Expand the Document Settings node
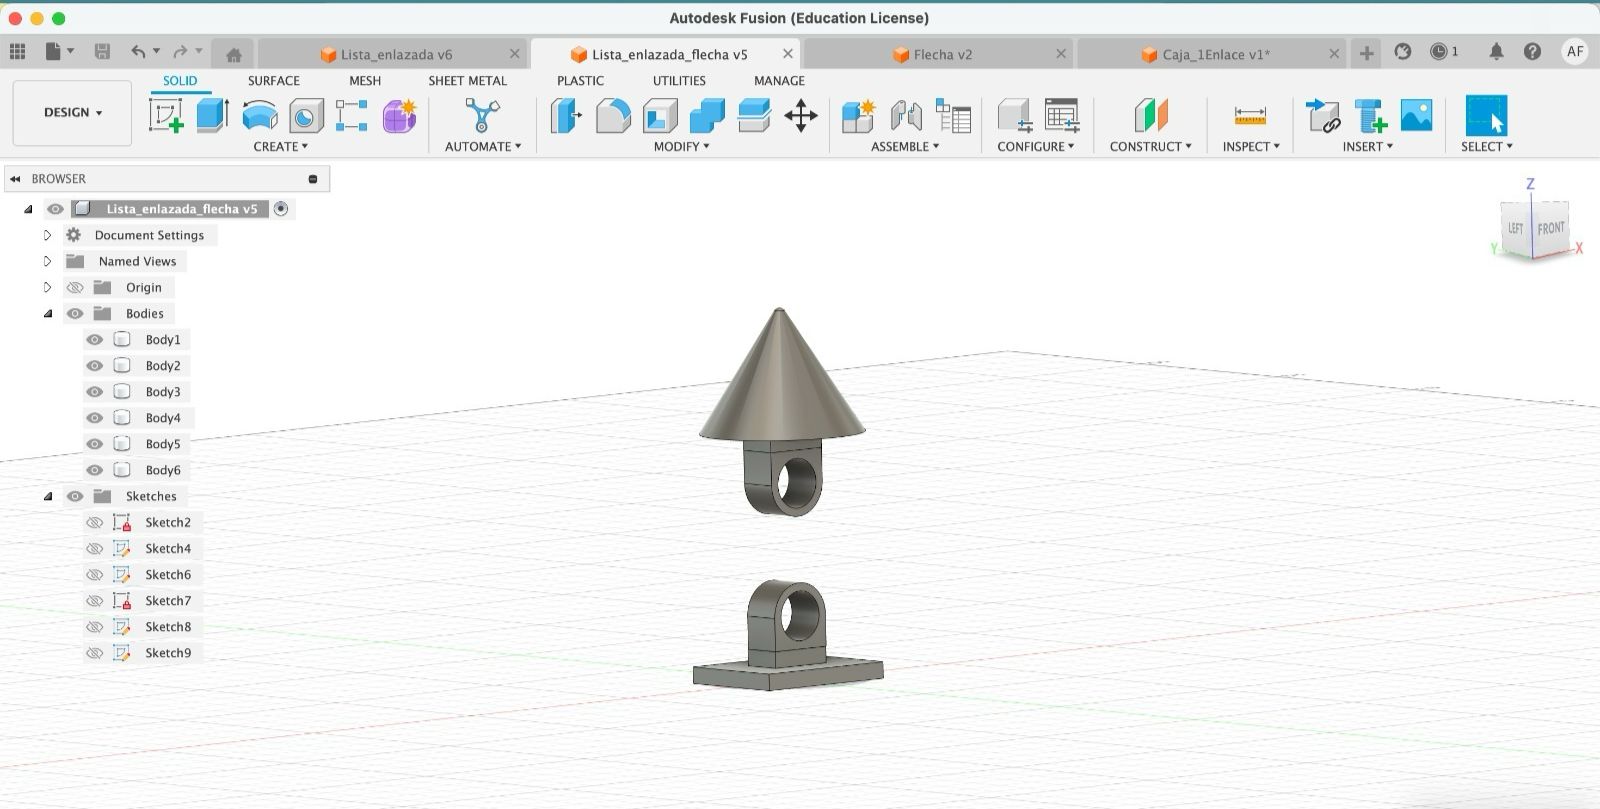This screenshot has width=1600, height=809. click(47, 235)
